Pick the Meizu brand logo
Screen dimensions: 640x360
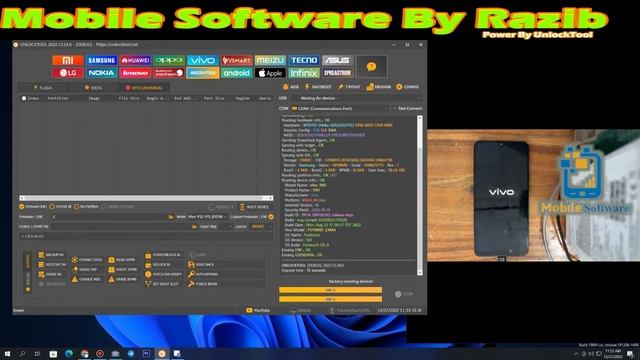pyautogui.click(x=270, y=60)
